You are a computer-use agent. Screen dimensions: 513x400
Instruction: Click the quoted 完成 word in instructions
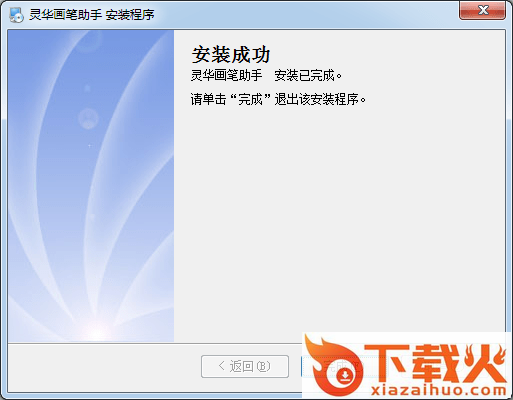click(250, 99)
